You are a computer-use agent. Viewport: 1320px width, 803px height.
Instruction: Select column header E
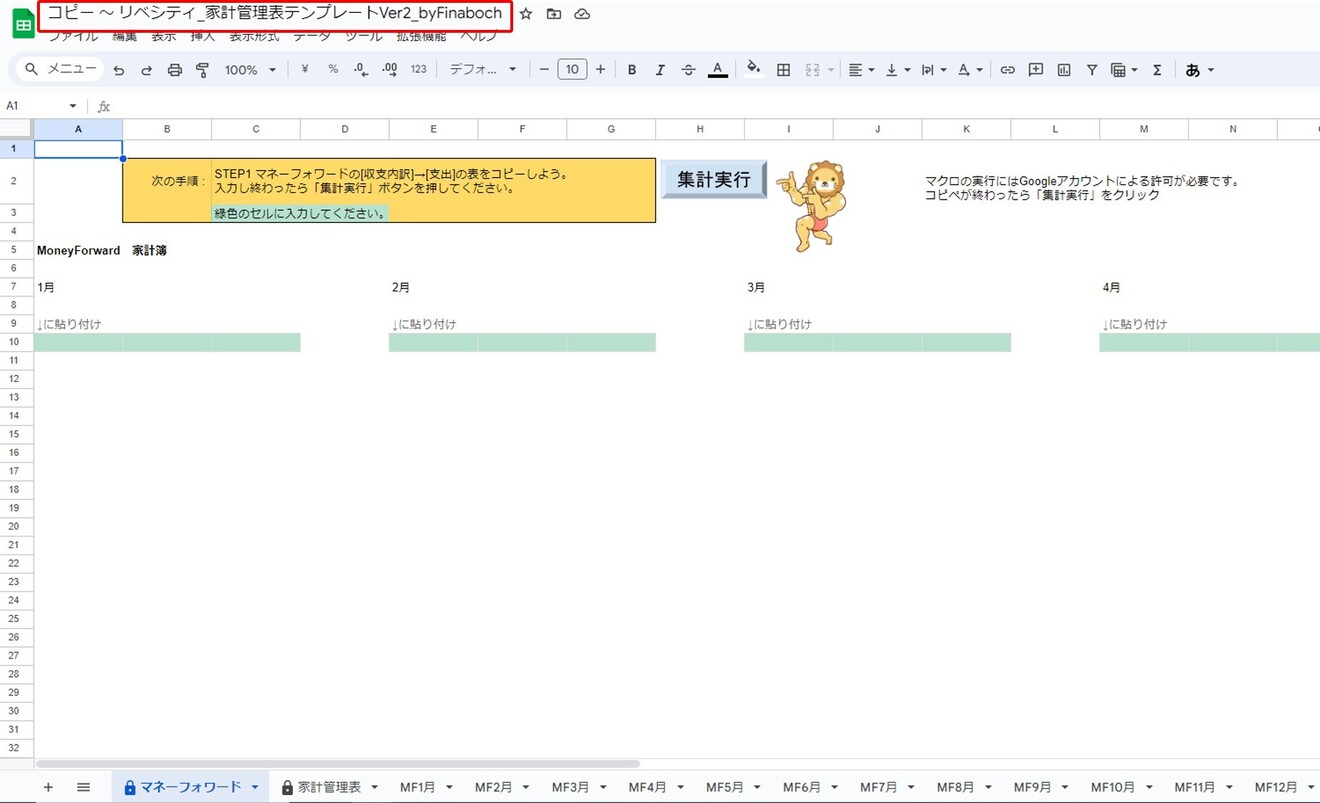pos(433,129)
